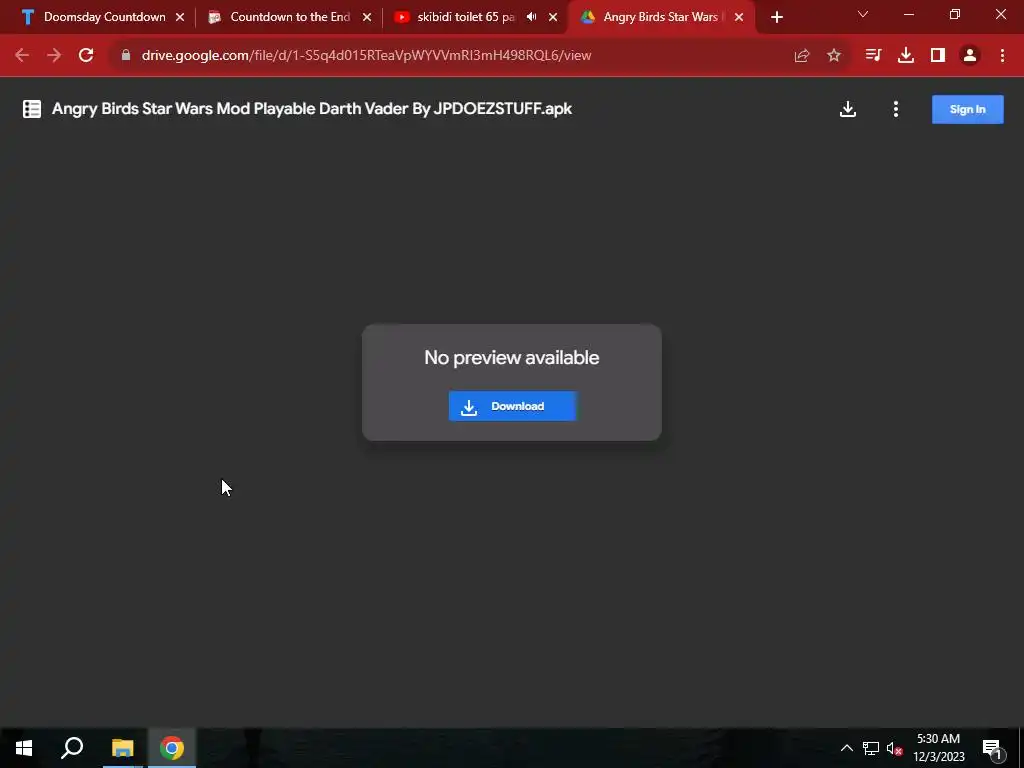Share this page icon in address bar
Screen dimensions: 1024x768
coord(802,56)
